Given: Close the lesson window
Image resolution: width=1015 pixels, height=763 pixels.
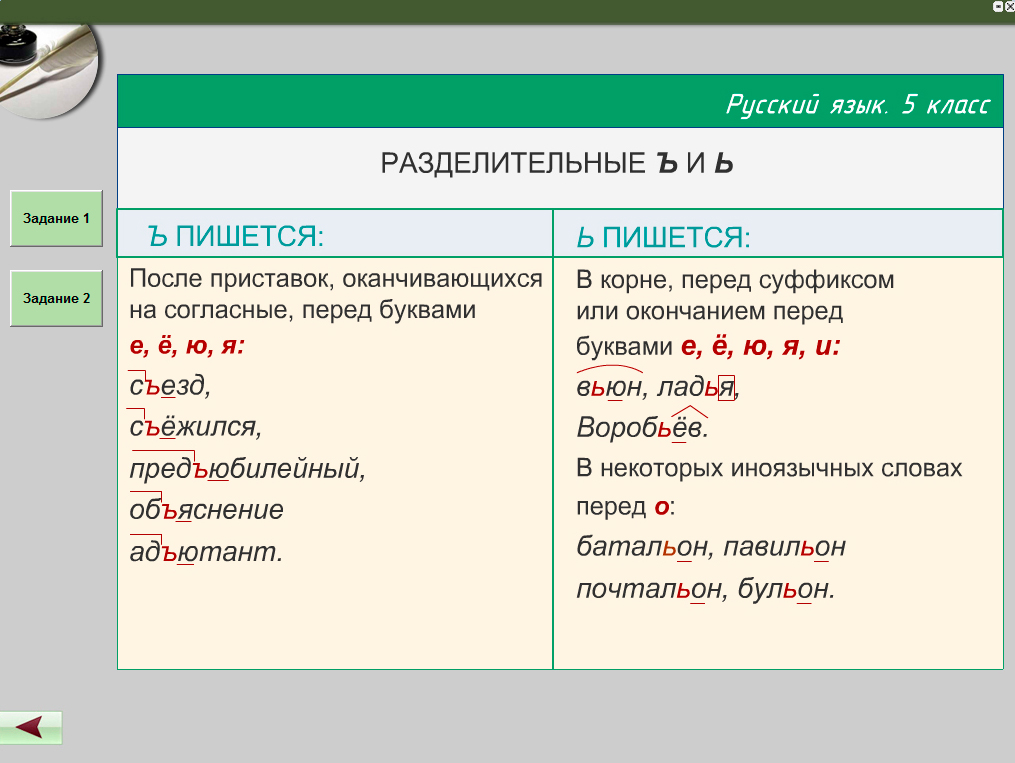Looking at the screenshot, I should [1008, 6].
